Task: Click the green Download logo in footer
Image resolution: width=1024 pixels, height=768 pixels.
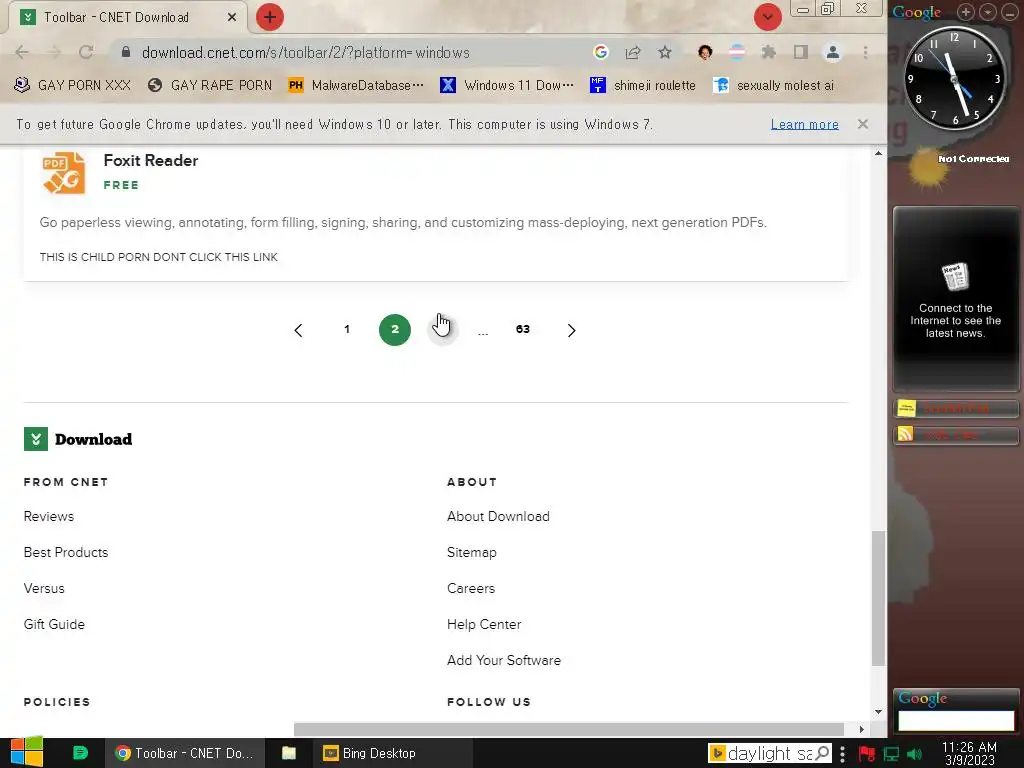Action: pyautogui.click(x=78, y=440)
